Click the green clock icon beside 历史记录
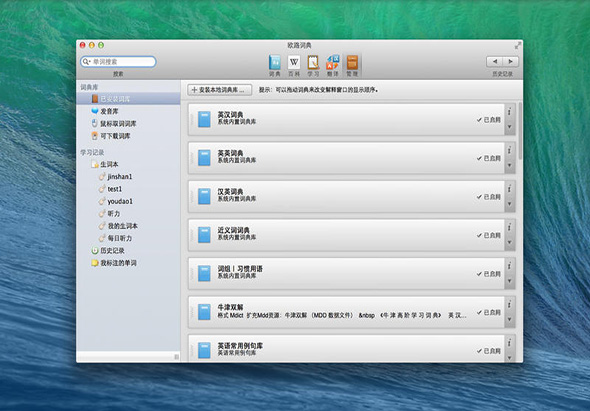The height and width of the screenshot is (411, 590). (95, 251)
